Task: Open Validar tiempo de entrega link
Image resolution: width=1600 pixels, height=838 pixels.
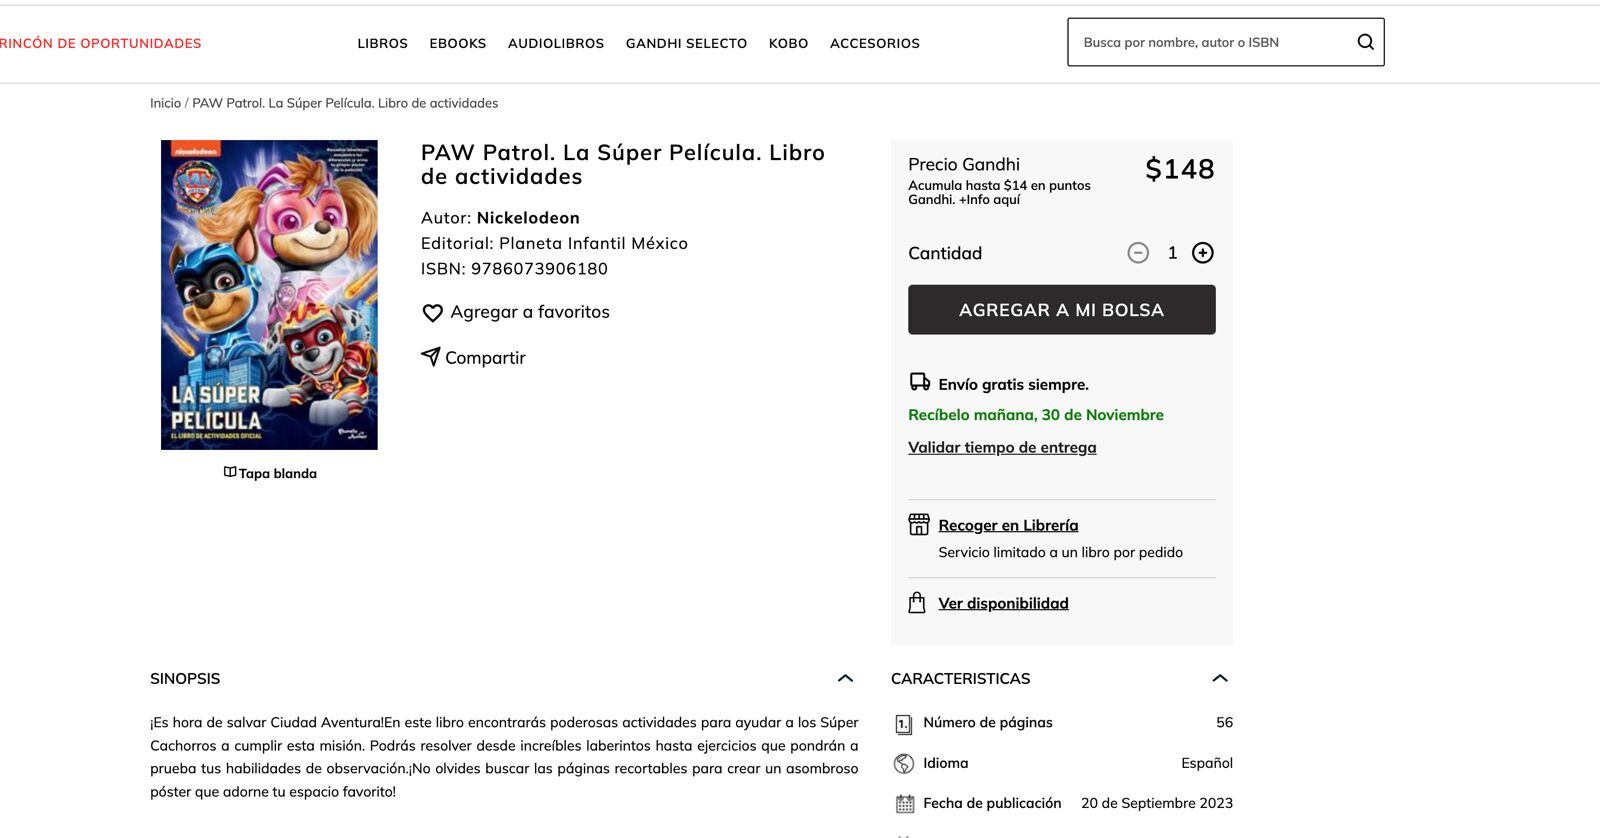Action: coord(1002,447)
